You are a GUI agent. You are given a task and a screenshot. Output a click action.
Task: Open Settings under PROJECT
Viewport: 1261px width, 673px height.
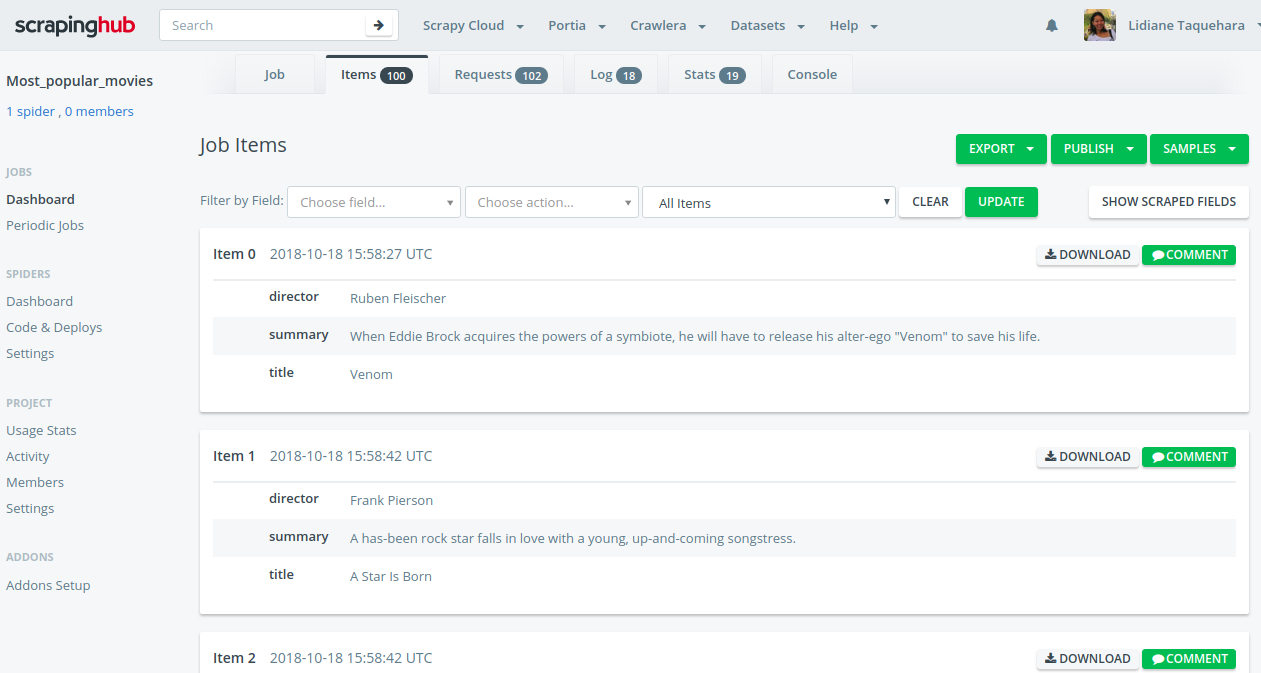[30, 509]
